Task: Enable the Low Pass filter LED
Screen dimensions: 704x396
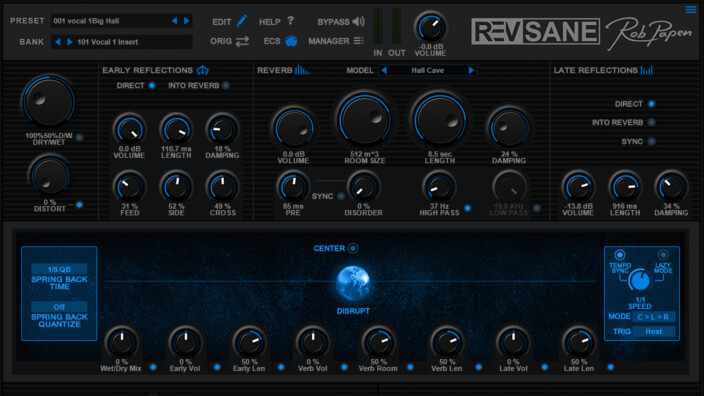Action: pyautogui.click(x=537, y=208)
